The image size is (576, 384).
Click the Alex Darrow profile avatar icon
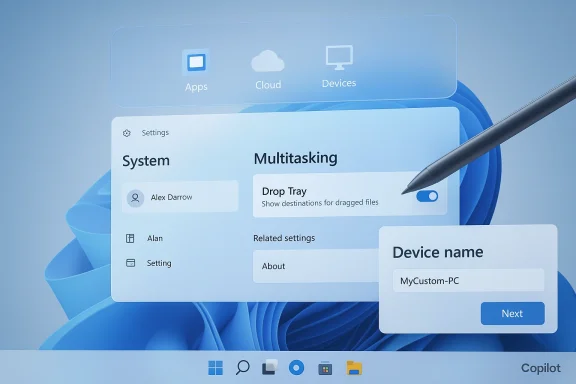tap(135, 198)
